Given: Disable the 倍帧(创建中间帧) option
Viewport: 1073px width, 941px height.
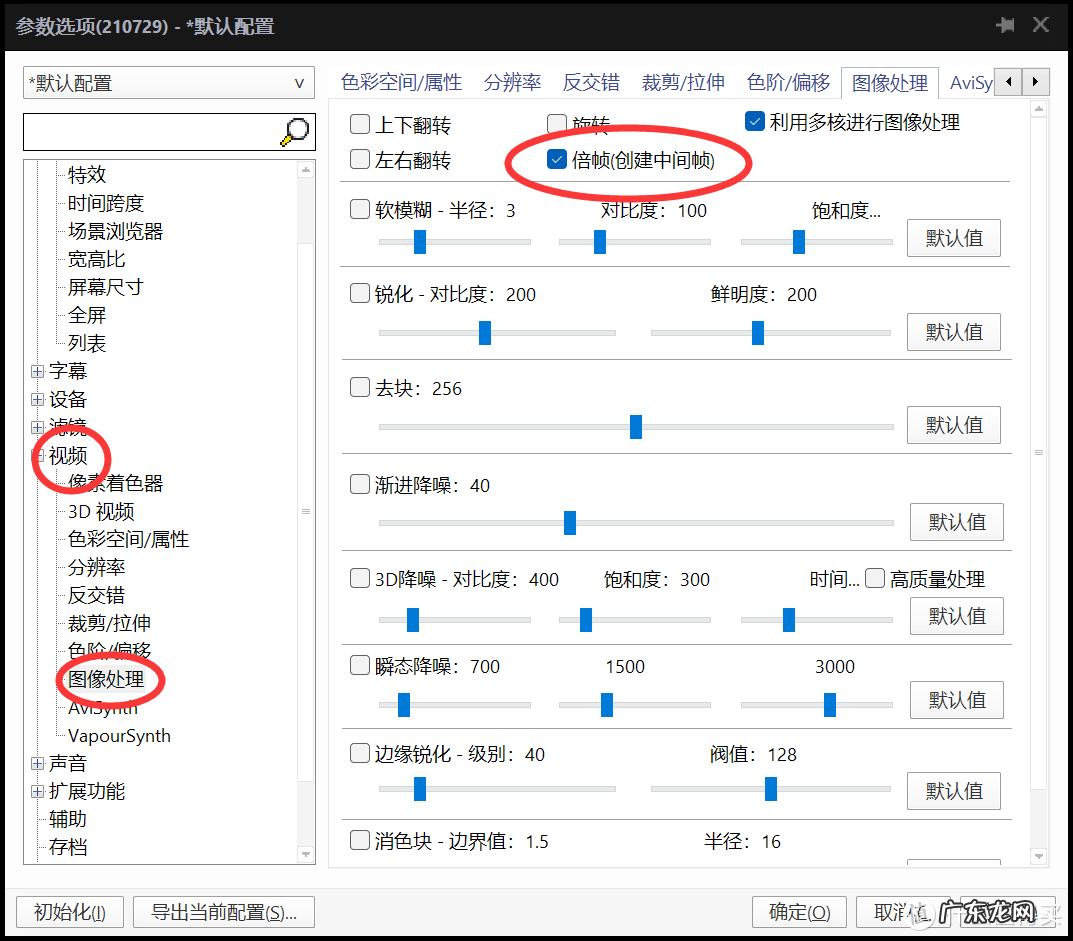Looking at the screenshot, I should point(556,158).
